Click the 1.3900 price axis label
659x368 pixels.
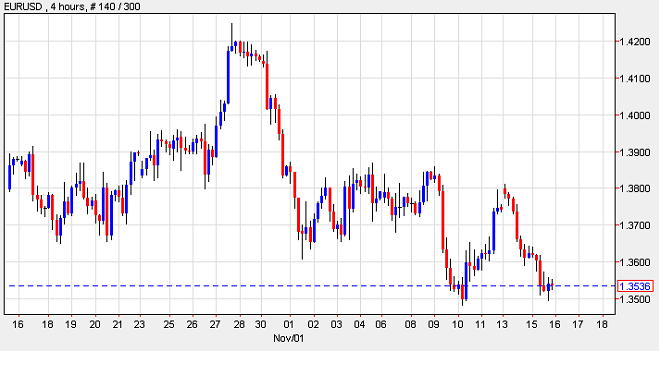click(635, 152)
